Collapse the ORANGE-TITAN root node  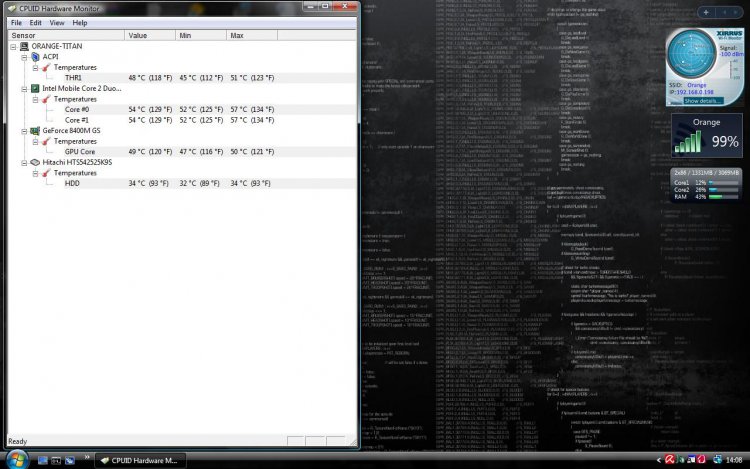13,46
